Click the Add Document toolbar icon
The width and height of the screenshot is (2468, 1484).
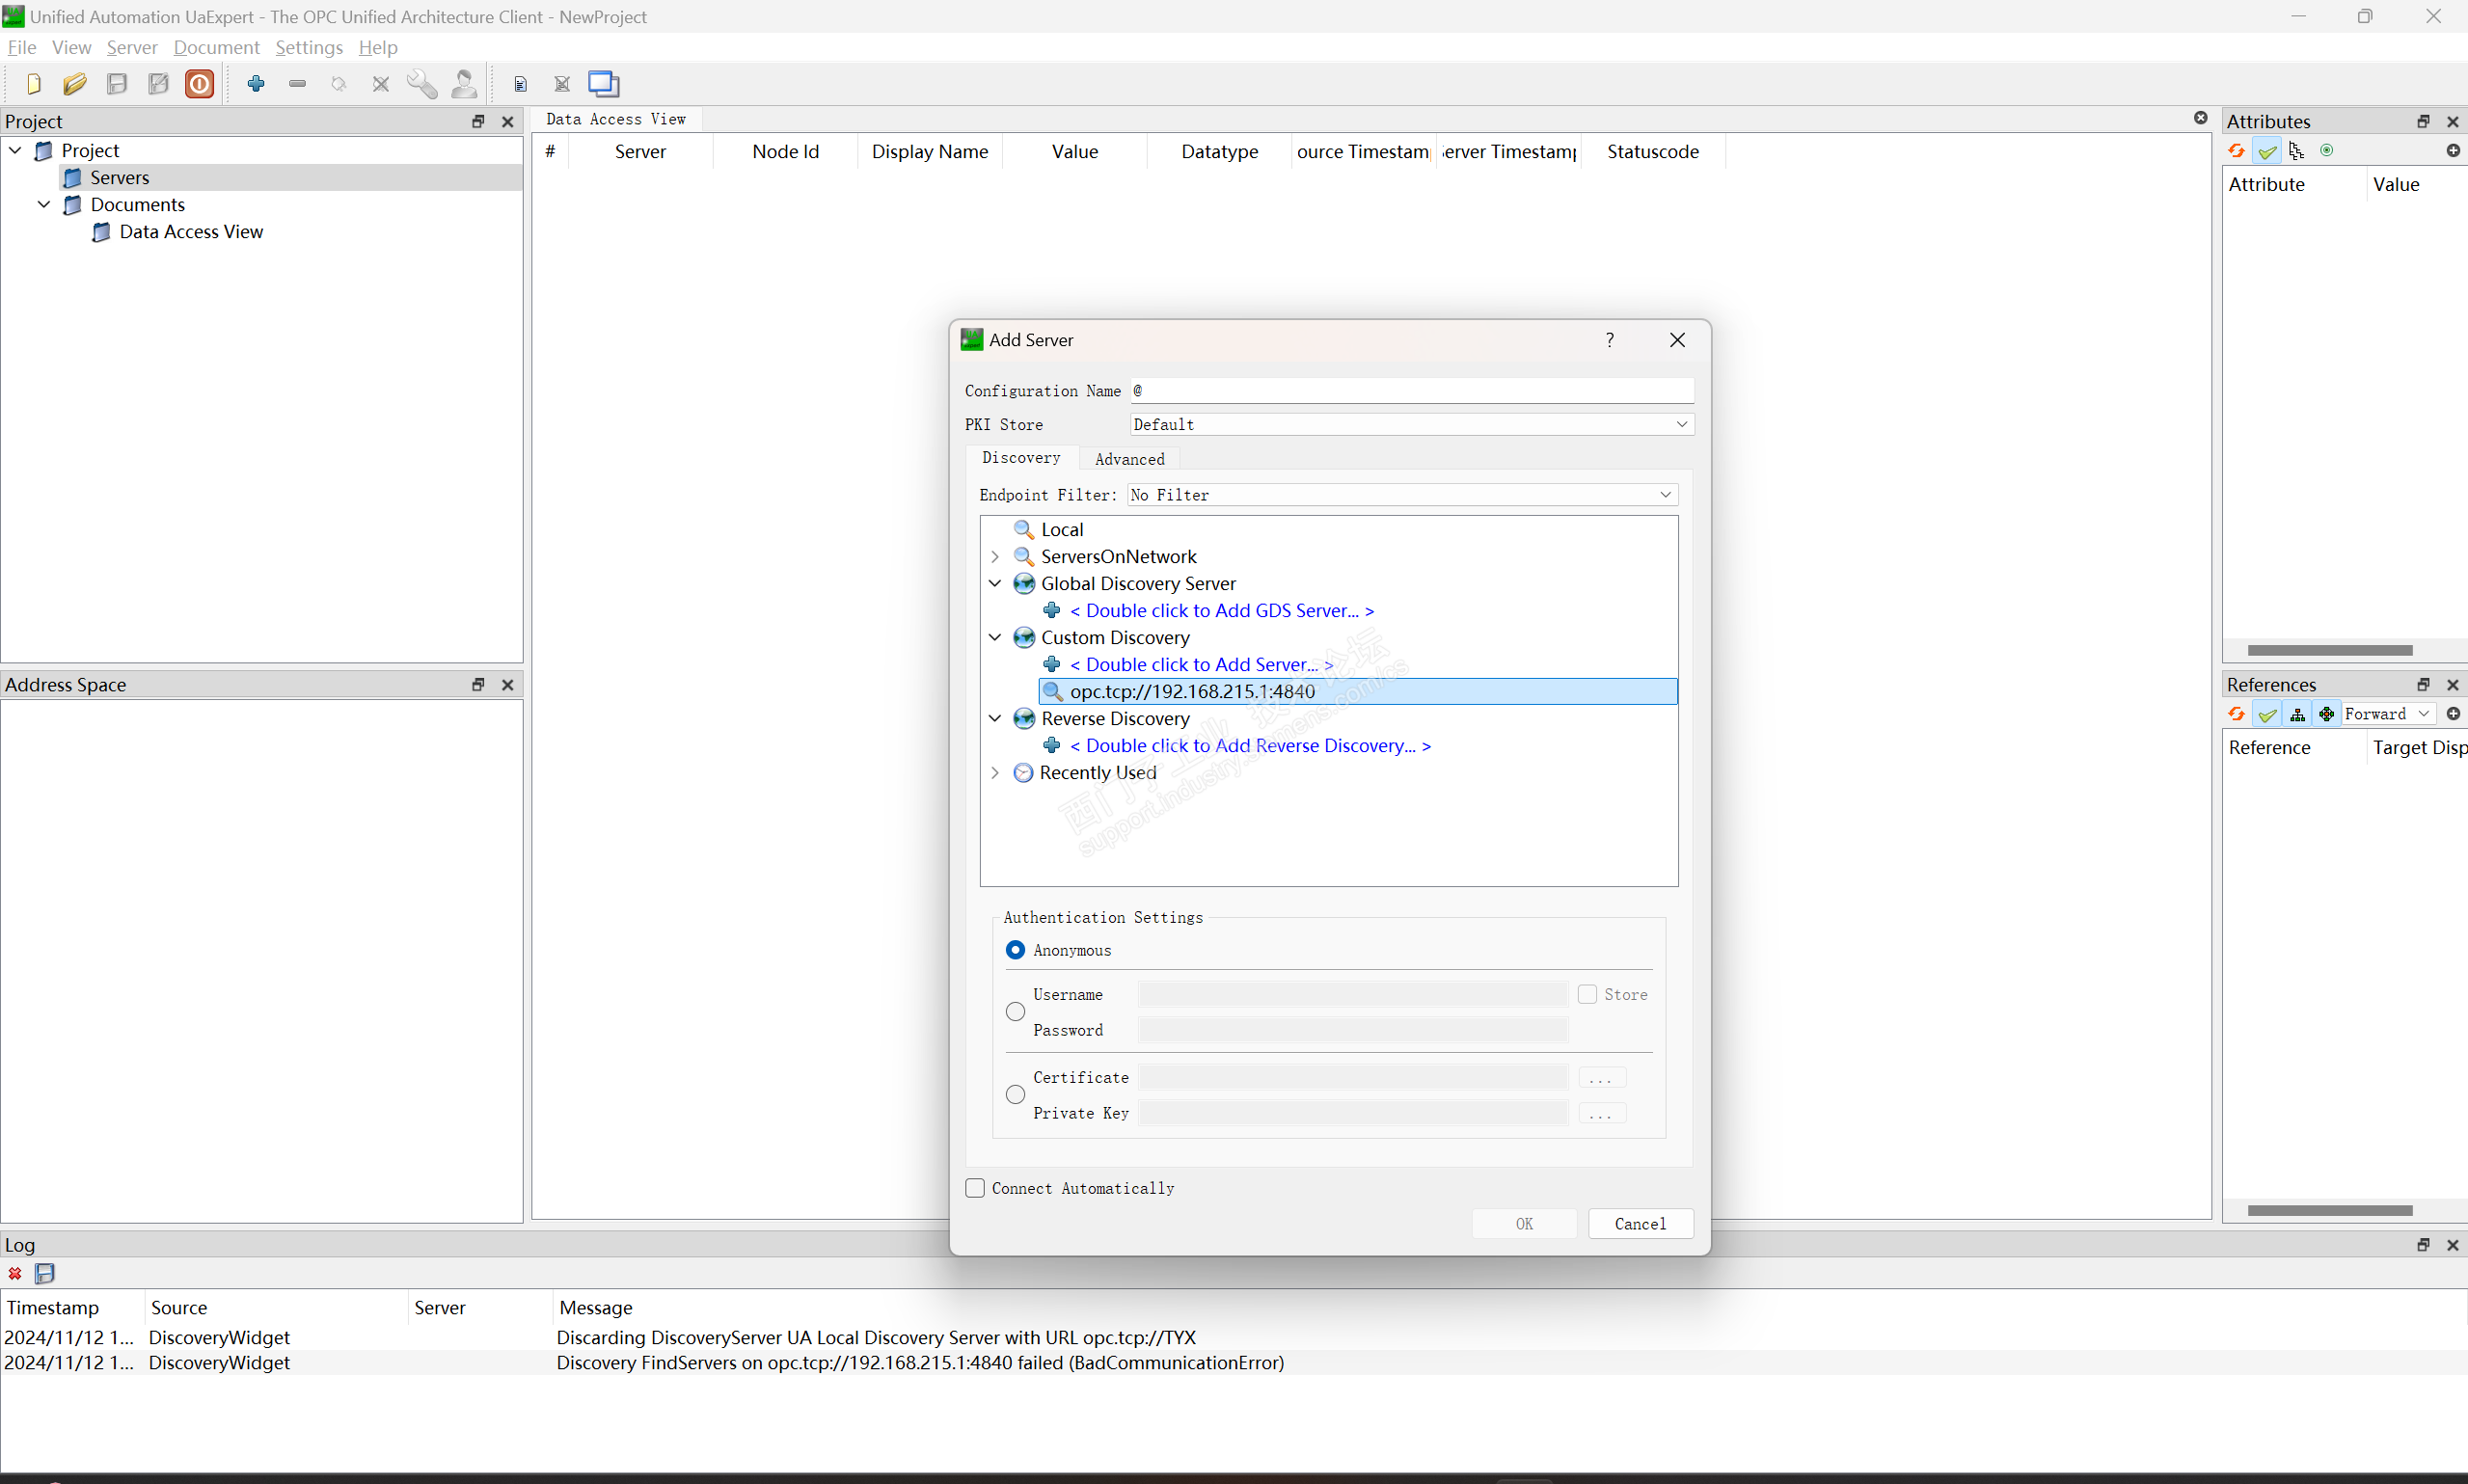coord(520,84)
